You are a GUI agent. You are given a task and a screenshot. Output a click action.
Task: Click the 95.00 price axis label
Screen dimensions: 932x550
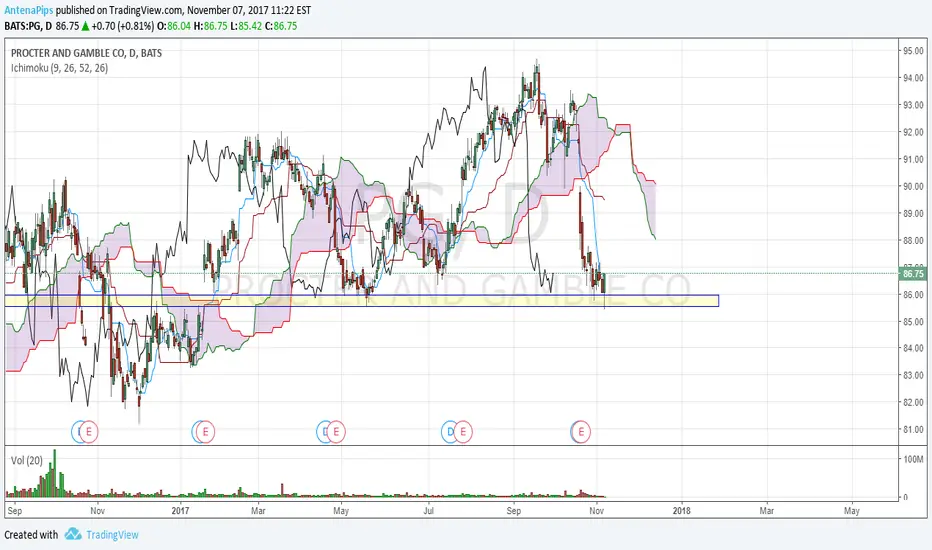click(x=914, y=51)
